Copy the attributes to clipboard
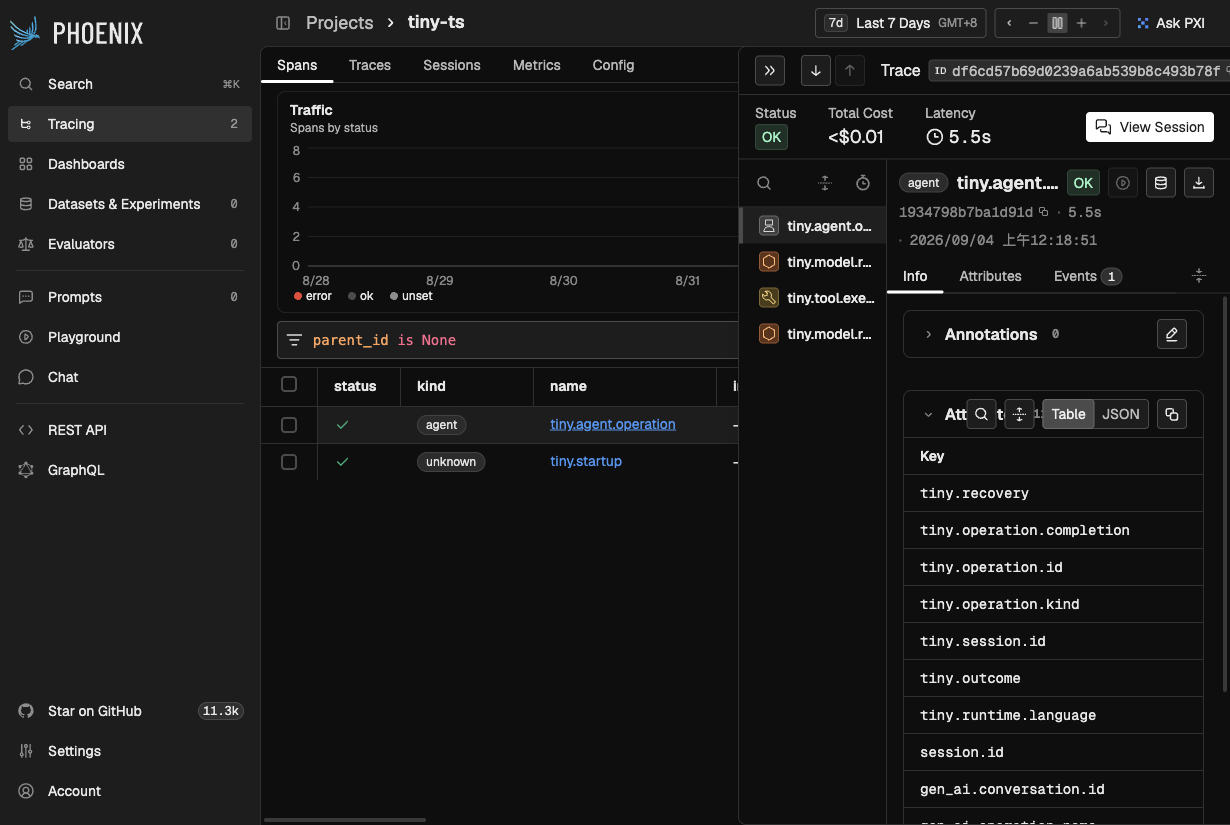1230x825 pixels. (x=1172, y=414)
